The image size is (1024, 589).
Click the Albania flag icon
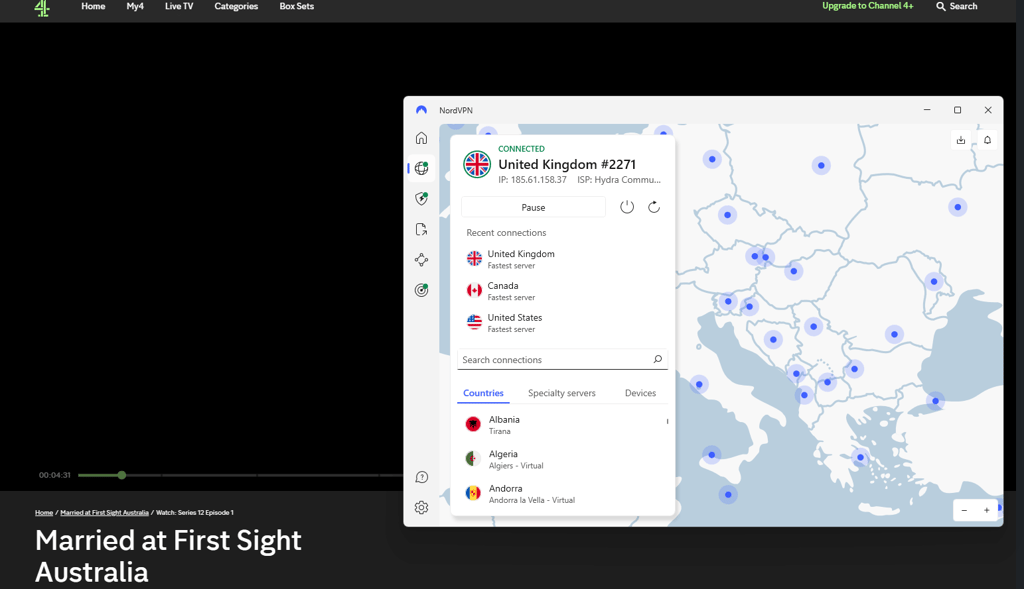point(473,424)
